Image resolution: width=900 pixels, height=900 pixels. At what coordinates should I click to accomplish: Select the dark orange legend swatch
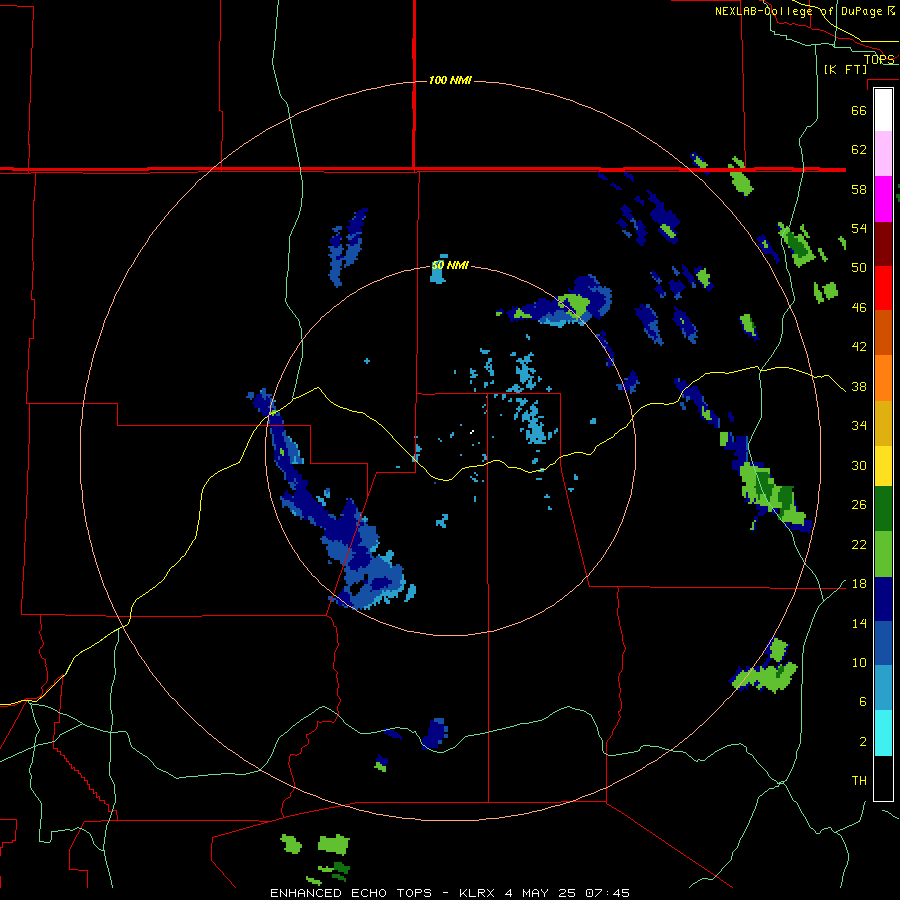pyautogui.click(x=883, y=333)
